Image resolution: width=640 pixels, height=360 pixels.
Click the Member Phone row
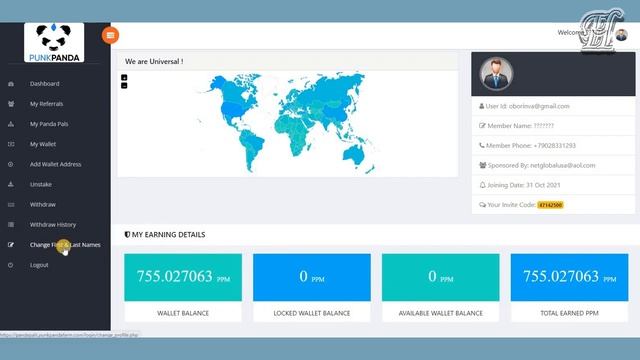pos(553,145)
